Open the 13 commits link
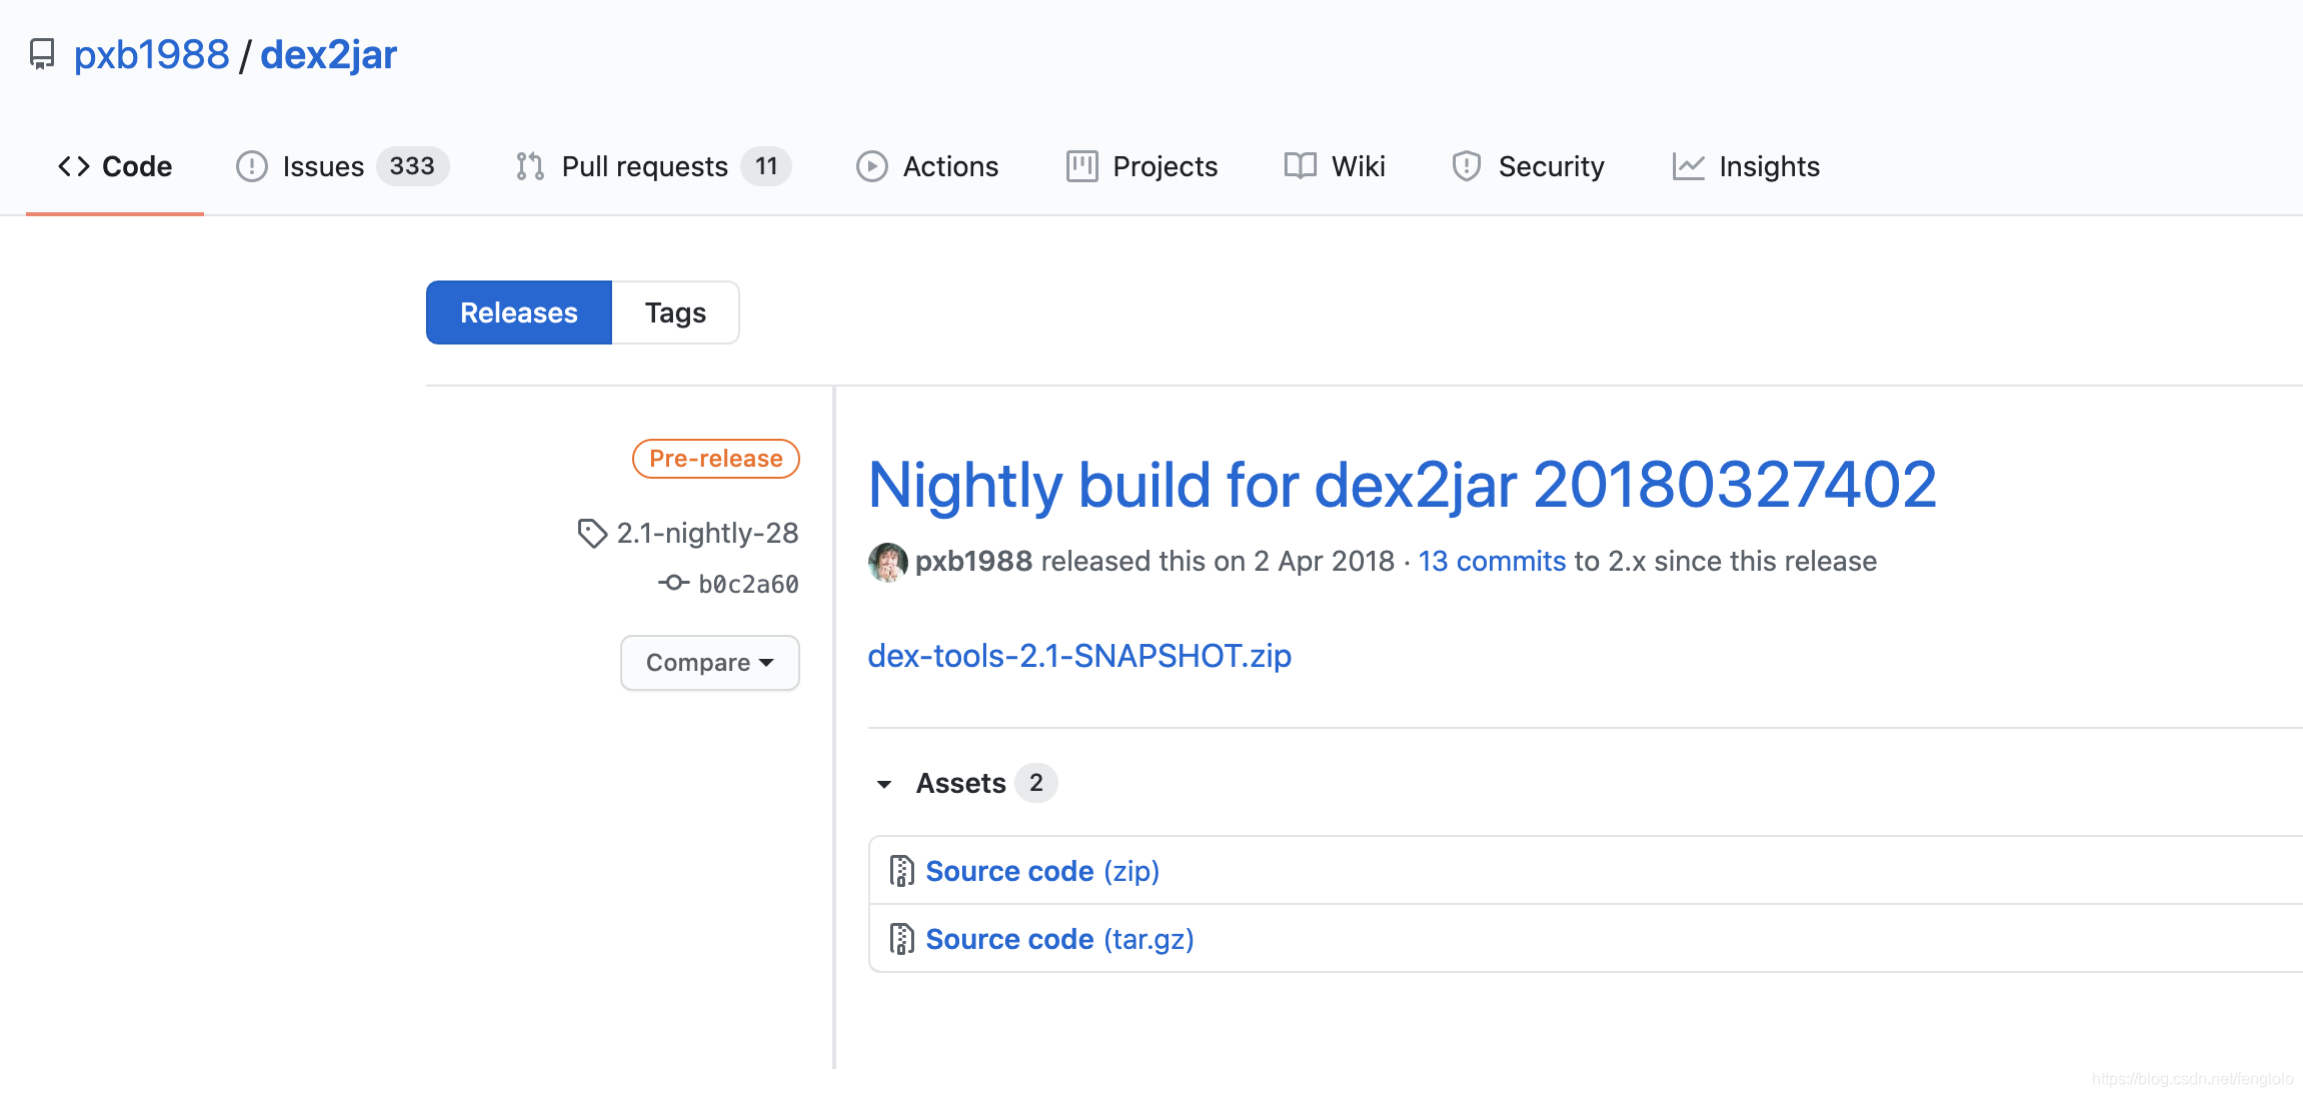The width and height of the screenshot is (2303, 1097). [1491, 561]
